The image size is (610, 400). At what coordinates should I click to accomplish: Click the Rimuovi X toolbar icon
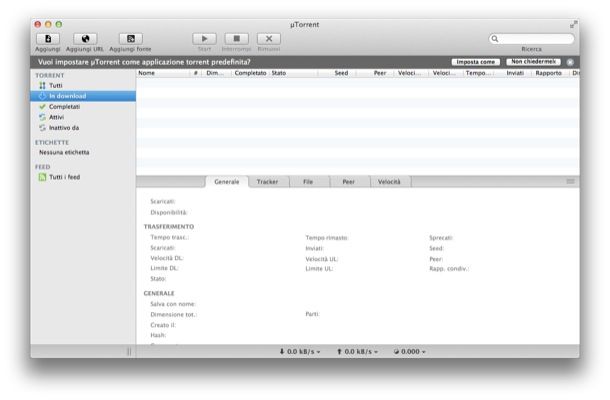pos(266,38)
